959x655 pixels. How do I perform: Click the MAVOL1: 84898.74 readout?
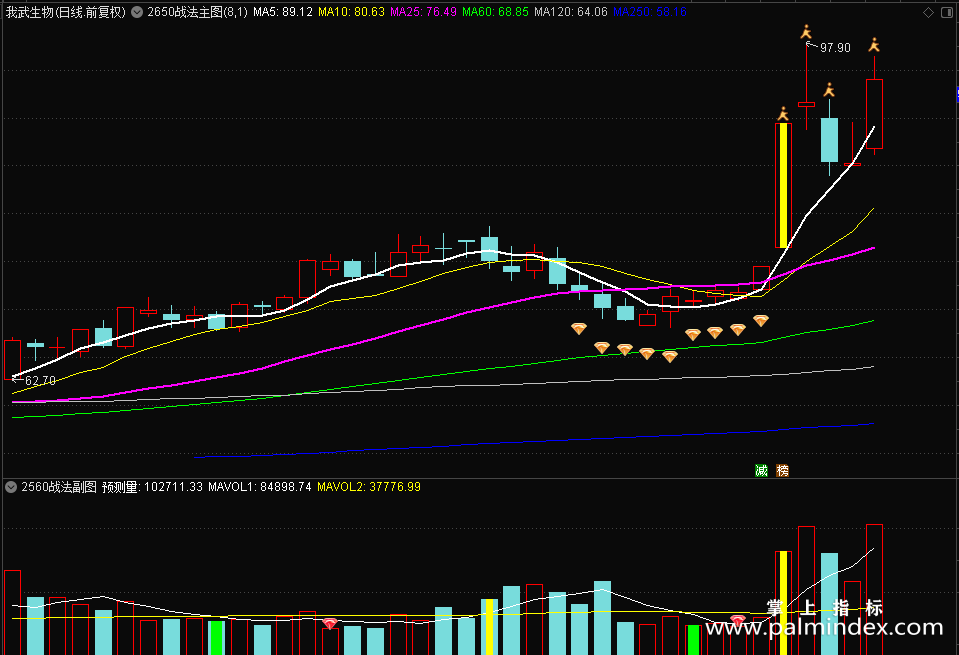pos(259,487)
